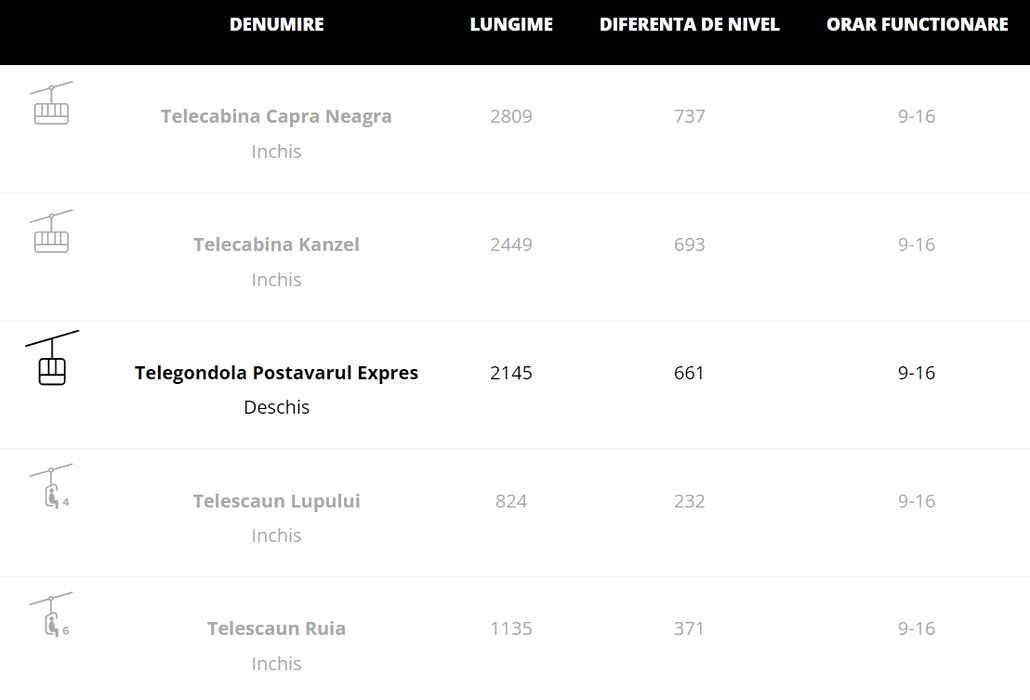Click the length value 1135 for Ruia
Screen dimensions: 1030x700
point(511,628)
